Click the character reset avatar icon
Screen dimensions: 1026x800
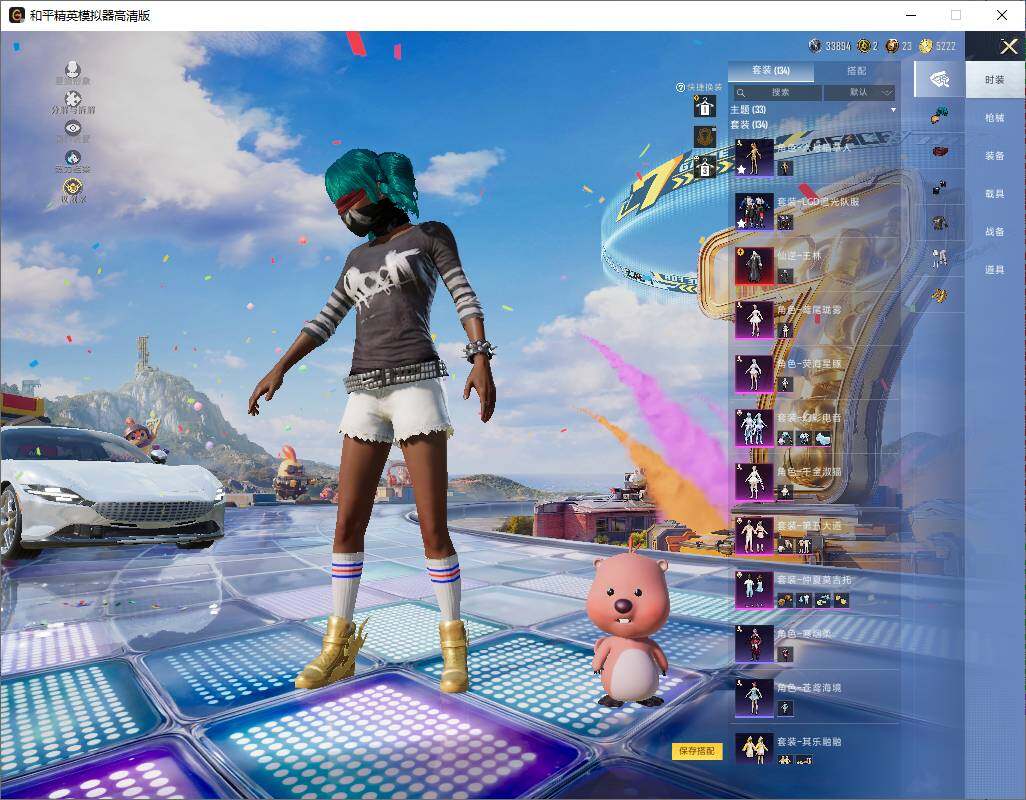click(73, 69)
